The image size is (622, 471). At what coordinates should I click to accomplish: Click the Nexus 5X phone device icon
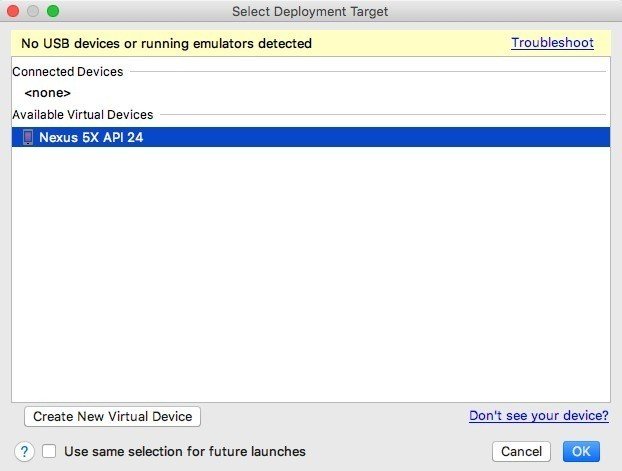click(x=27, y=138)
